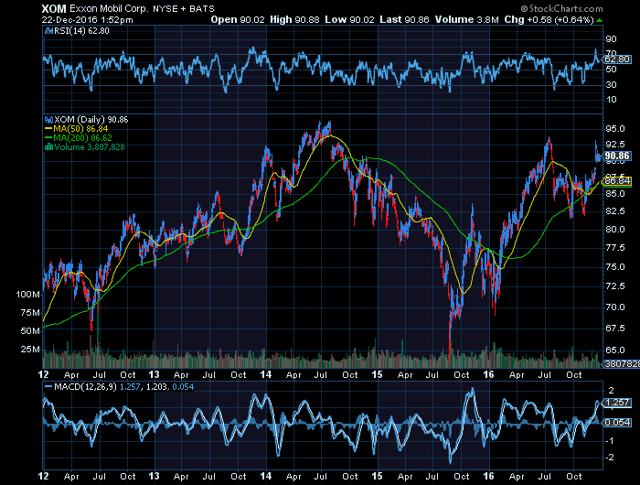The height and width of the screenshot is (485, 640).
Task: Click the 90.86 last price tag
Action: coord(618,156)
